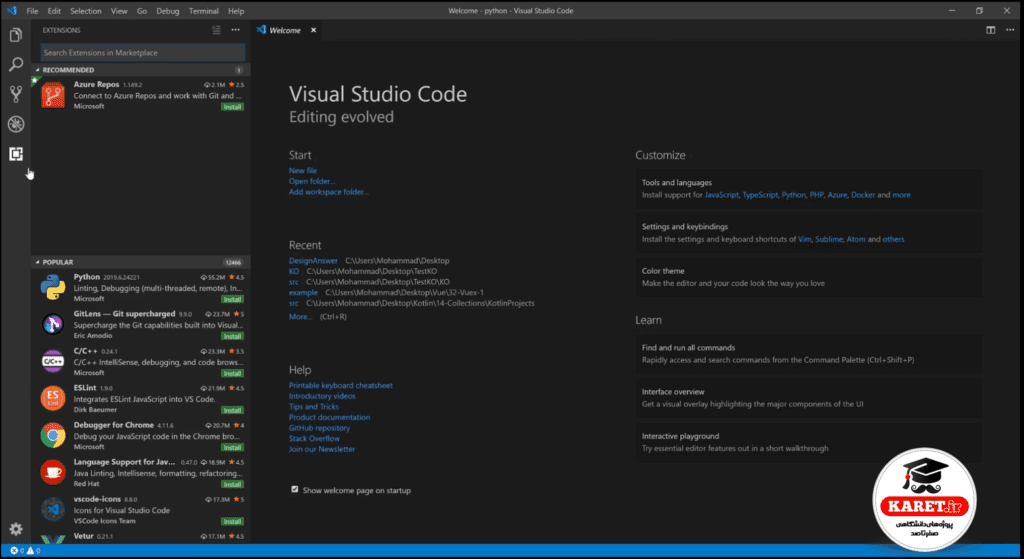This screenshot has height=559, width=1024.
Task: Close the Welcome tab
Action: click(313, 30)
